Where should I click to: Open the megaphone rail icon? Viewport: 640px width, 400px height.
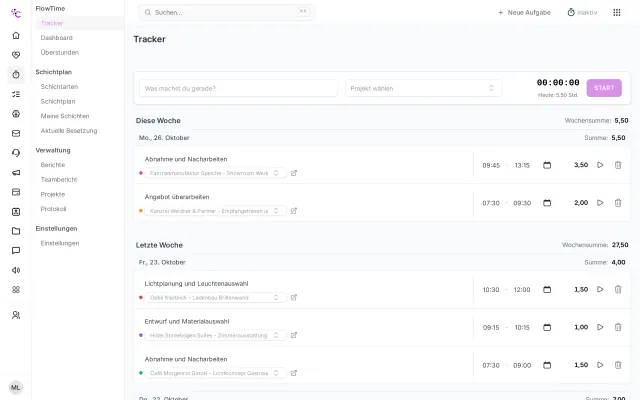(x=16, y=173)
